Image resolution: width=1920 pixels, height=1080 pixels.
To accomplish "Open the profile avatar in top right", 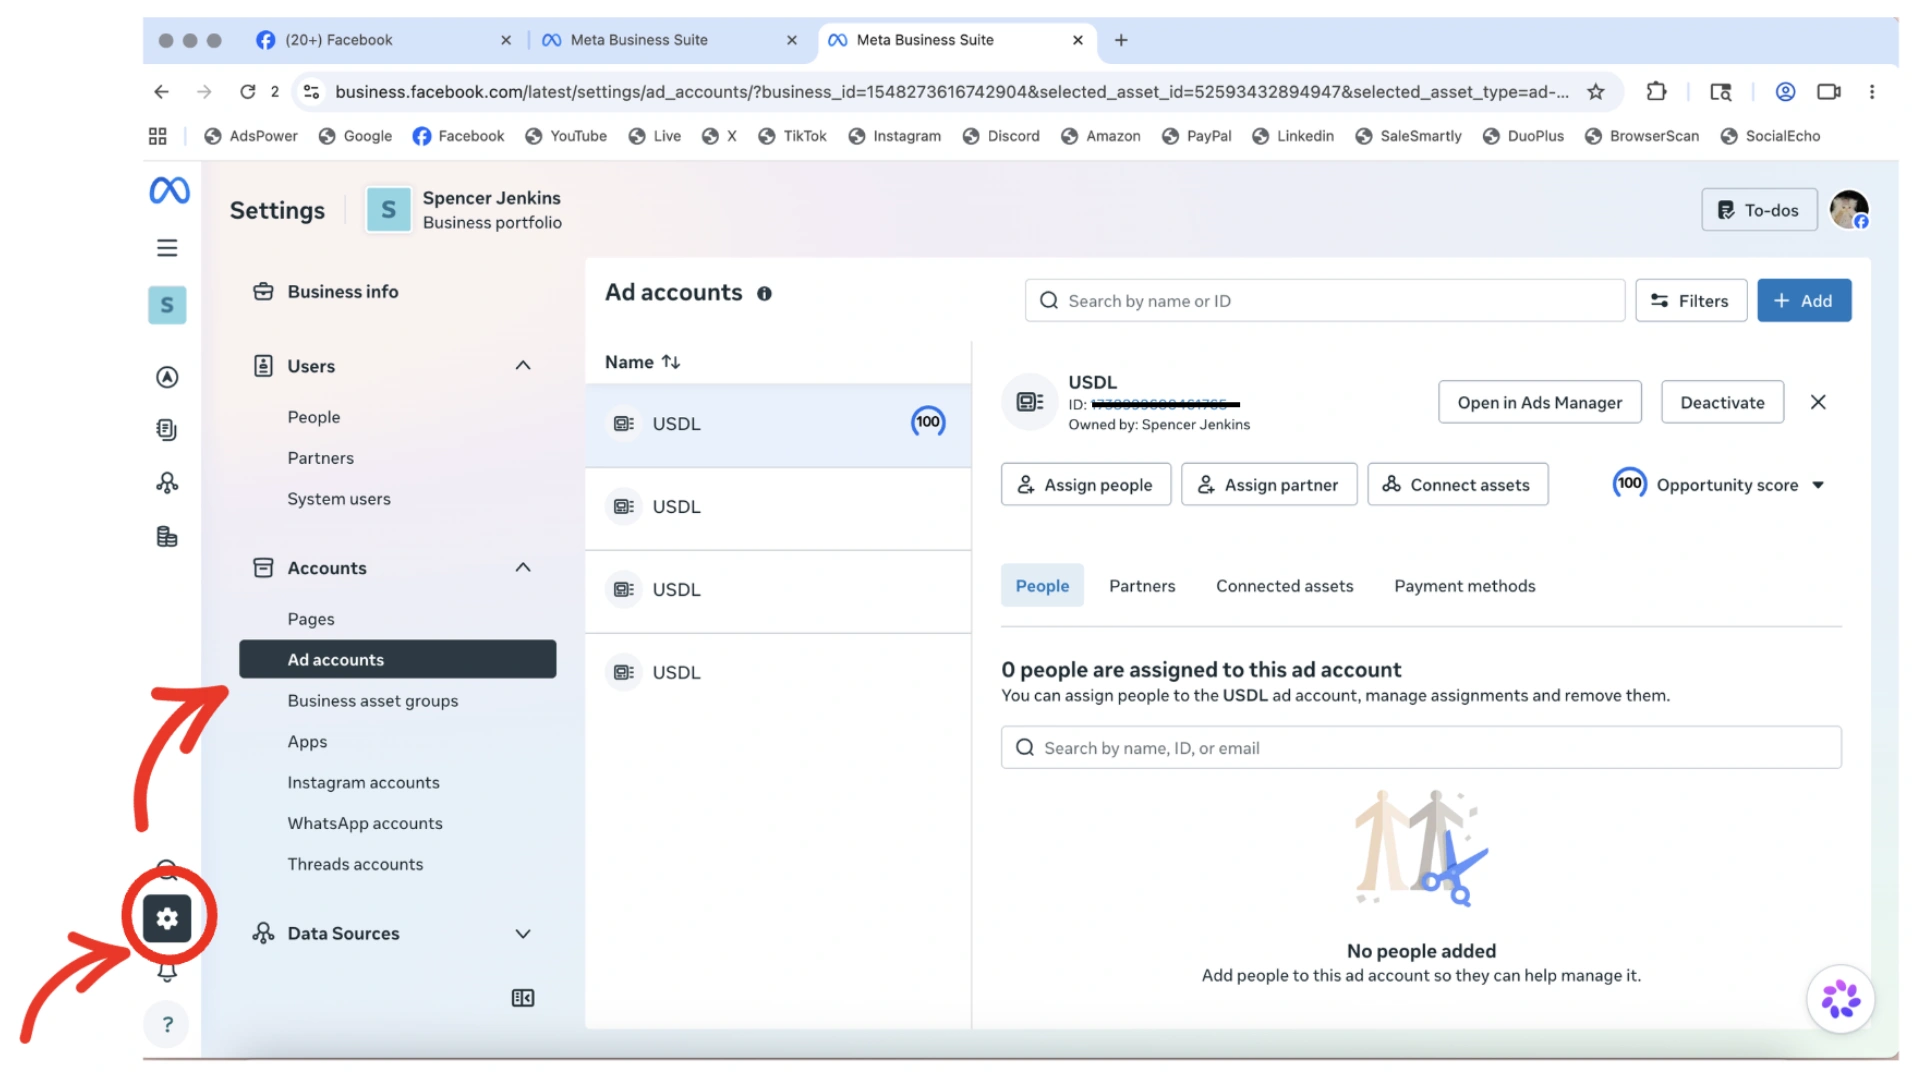I will click(x=1849, y=210).
